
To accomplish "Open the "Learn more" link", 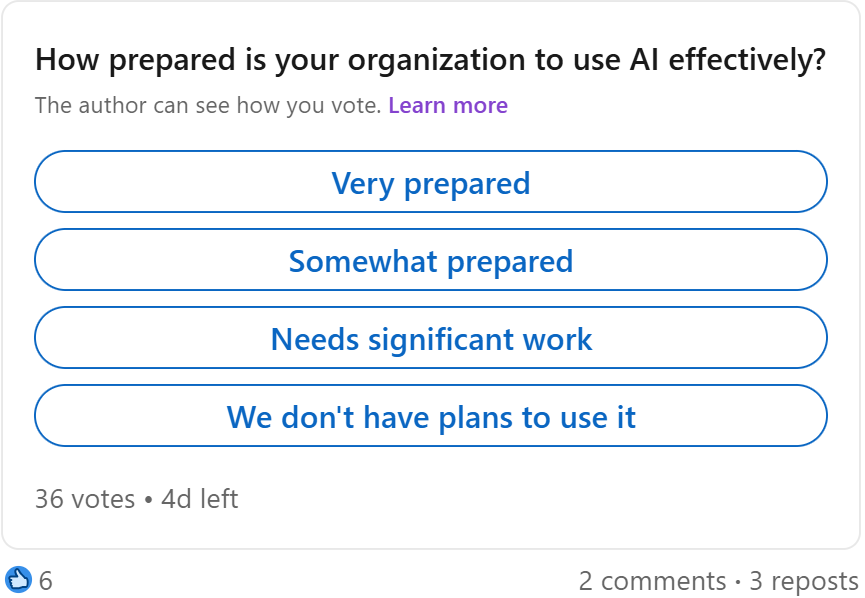I will pos(448,105).
